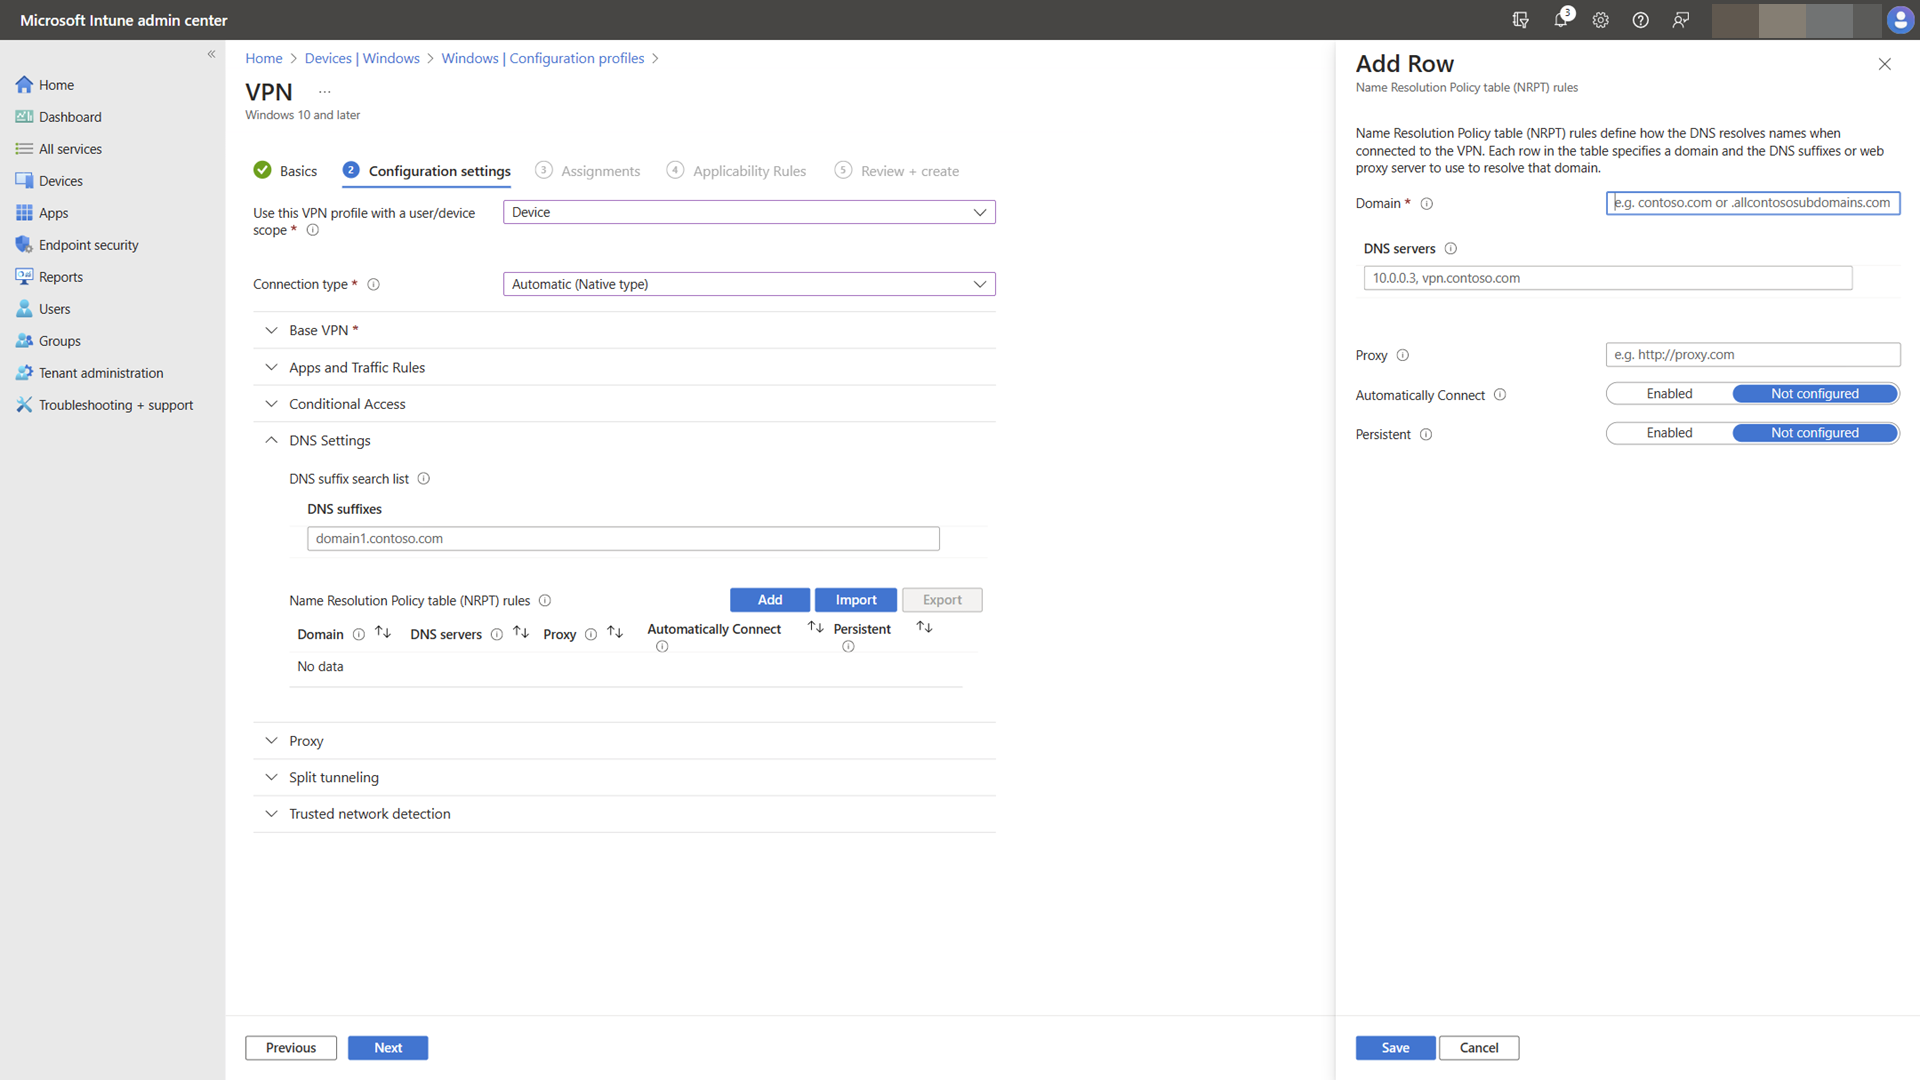Image resolution: width=1920 pixels, height=1080 pixels.
Task: Expand the Proxy section
Action: point(624,741)
